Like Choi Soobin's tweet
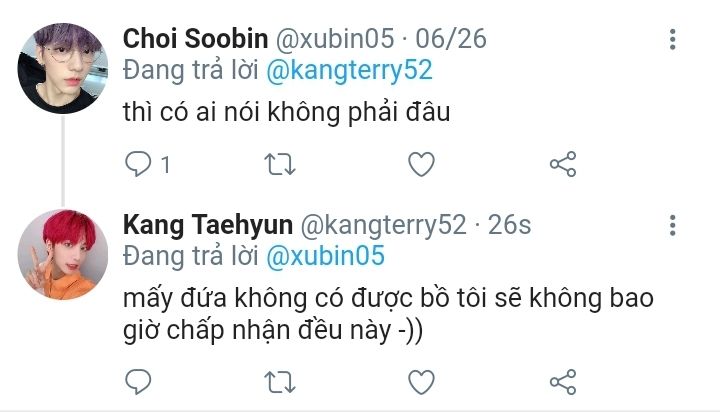Image resolution: width=720 pixels, height=412 pixels. coord(422,163)
